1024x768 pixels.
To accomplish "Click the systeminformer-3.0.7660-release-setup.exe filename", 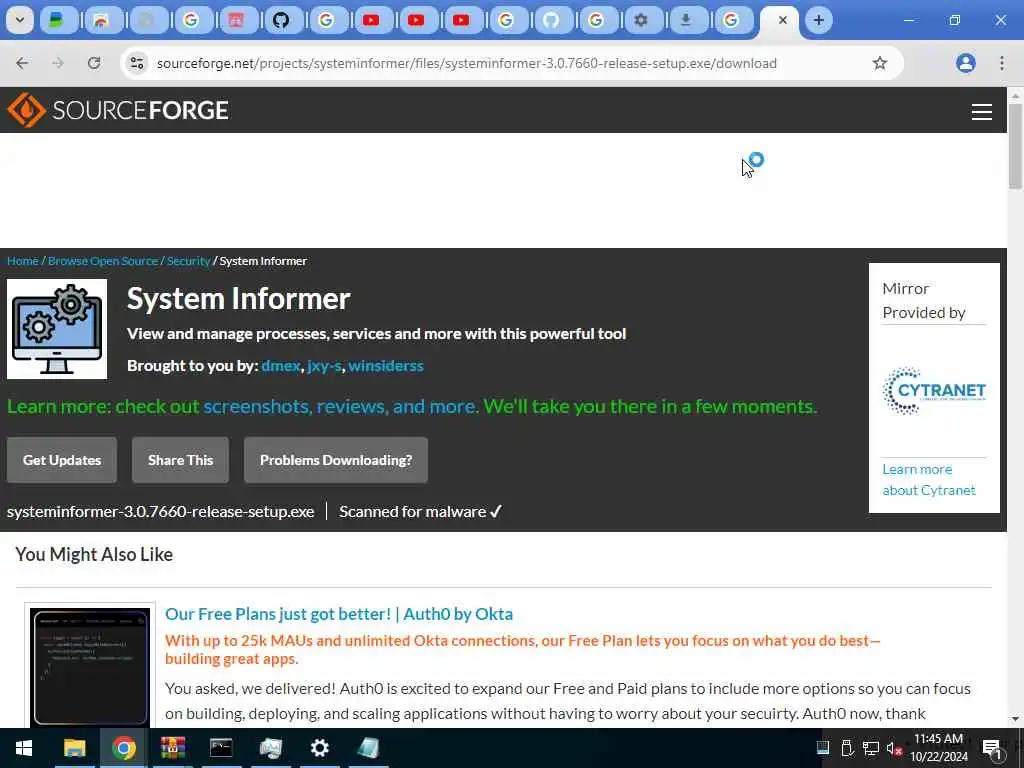I will pos(161,511).
